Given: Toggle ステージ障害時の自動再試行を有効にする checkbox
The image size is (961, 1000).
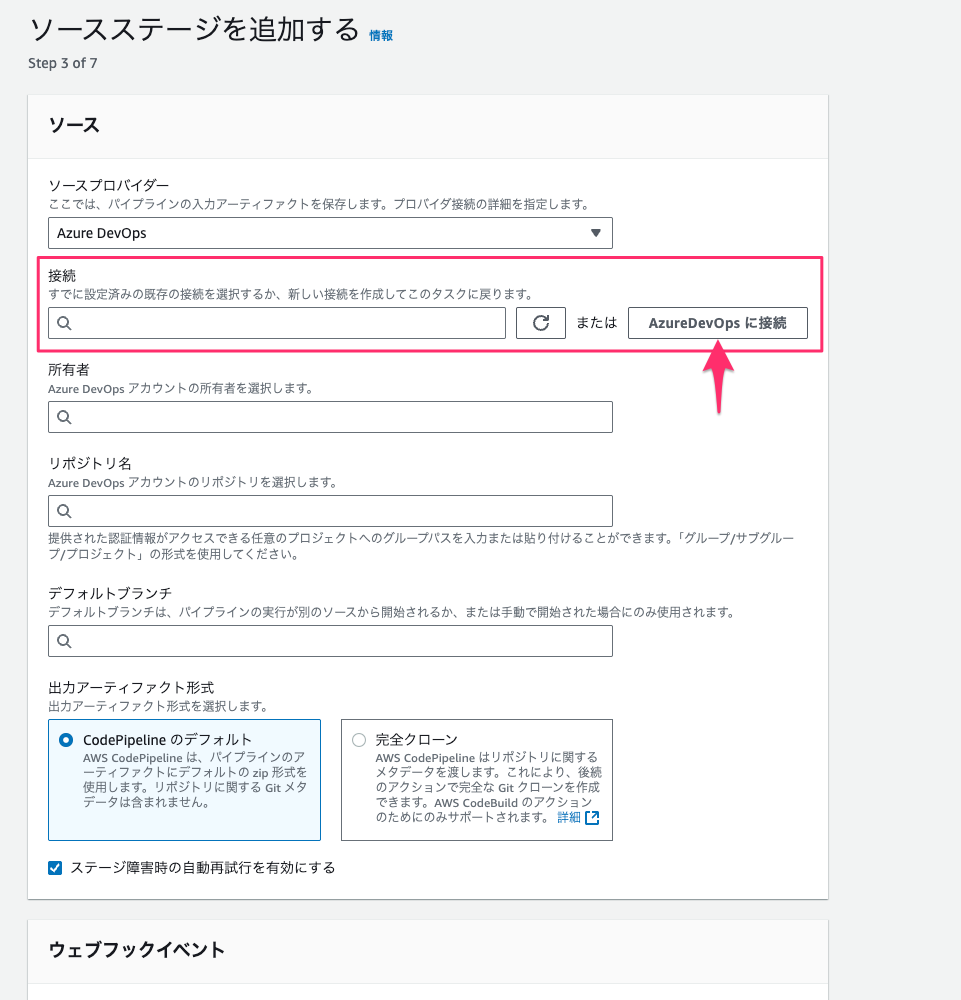Looking at the screenshot, I should [55, 868].
